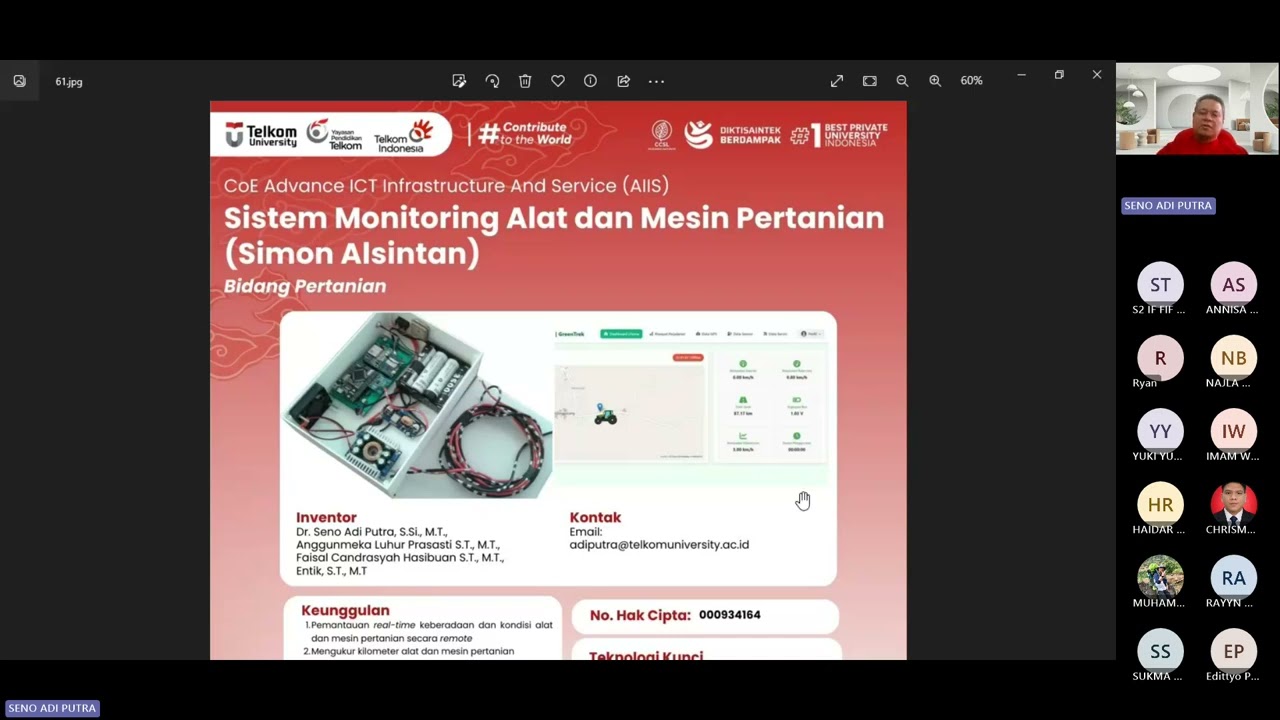
Task: Click the 60% zoom level value
Action: [x=971, y=81]
